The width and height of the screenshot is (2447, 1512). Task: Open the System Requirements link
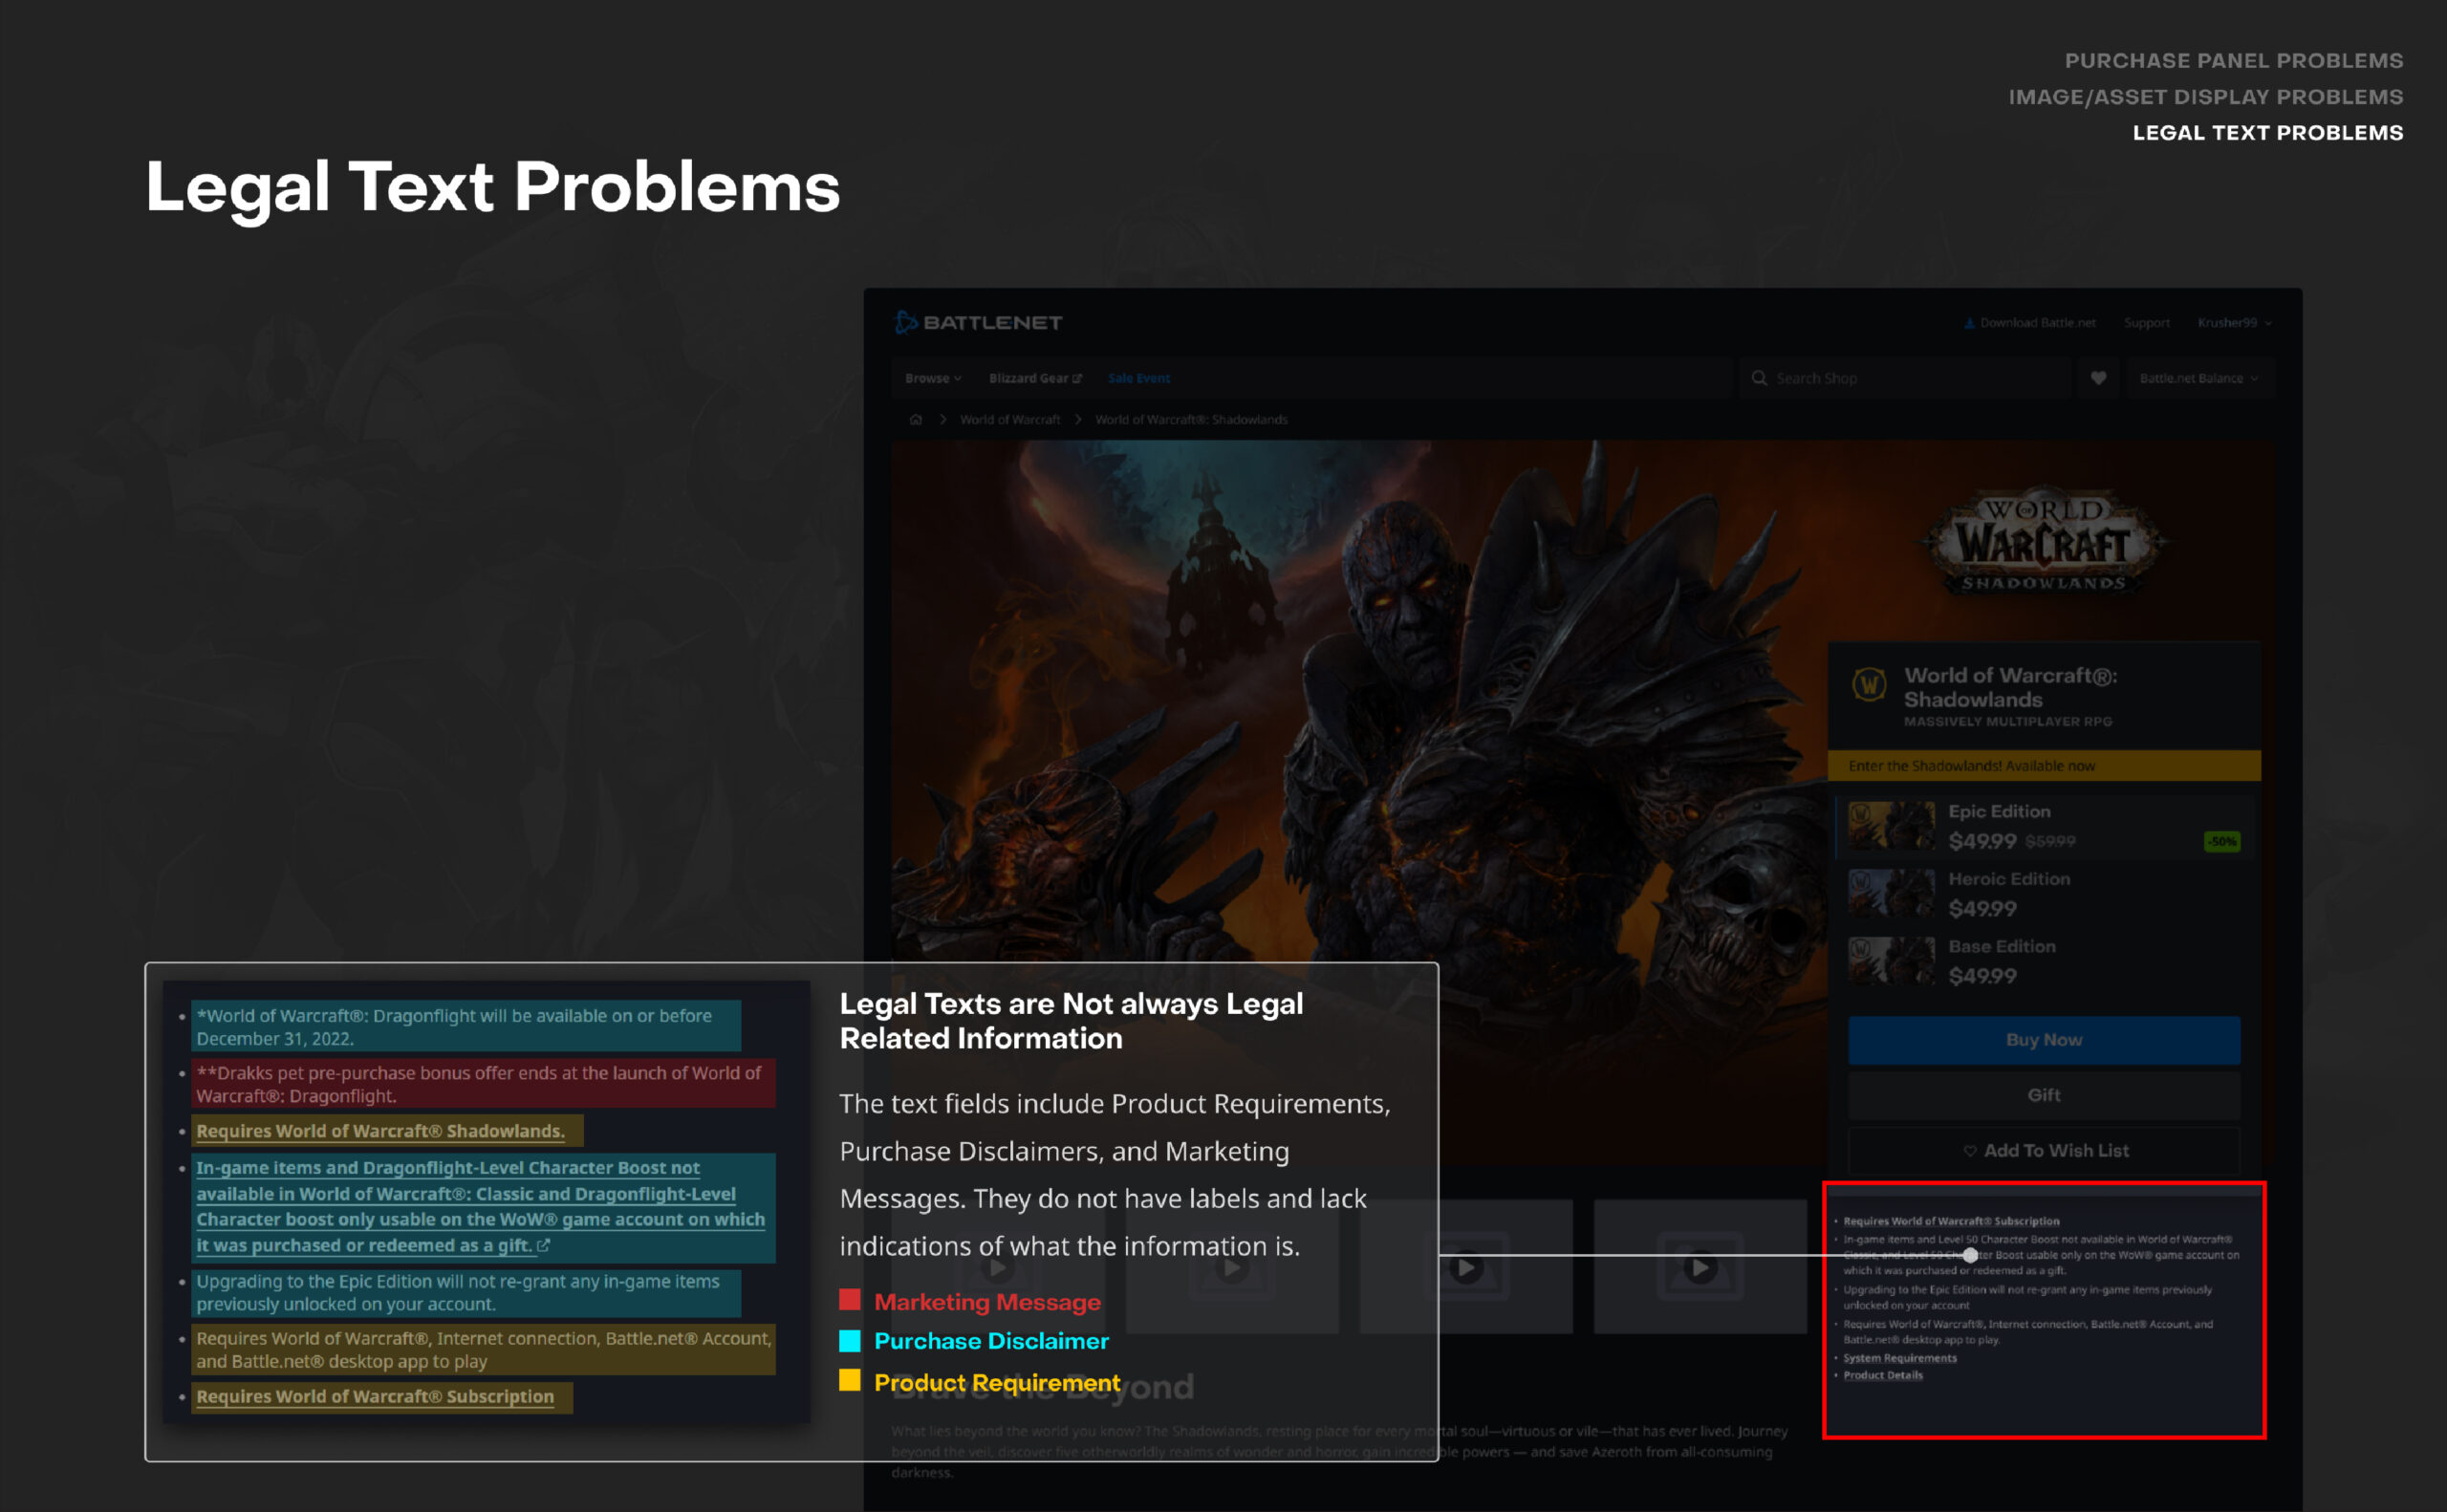(x=1900, y=1358)
